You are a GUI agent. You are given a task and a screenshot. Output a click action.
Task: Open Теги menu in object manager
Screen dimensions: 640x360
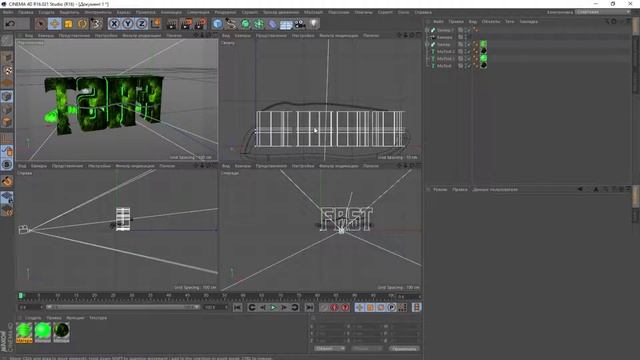pos(510,21)
